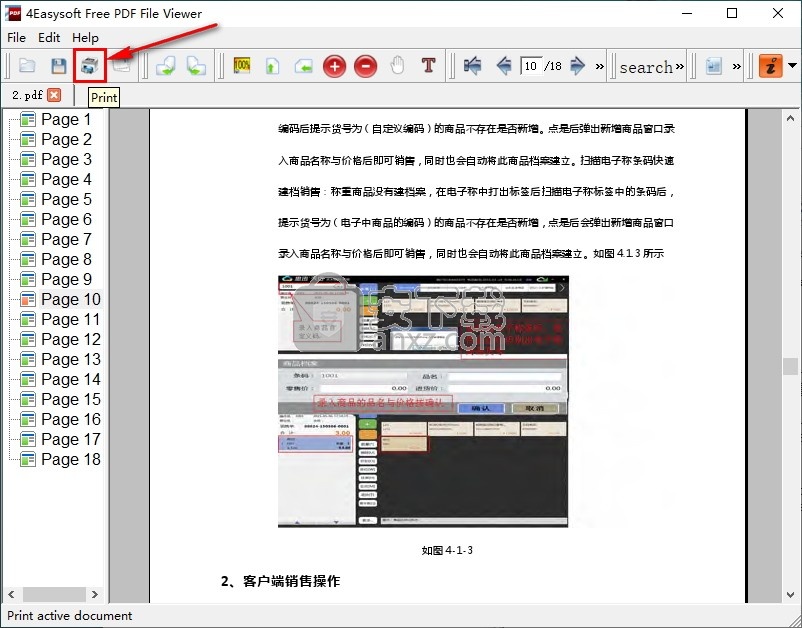This screenshot has width=802, height=628.
Task: Select Page 17 in page tree
Action: [x=71, y=439]
